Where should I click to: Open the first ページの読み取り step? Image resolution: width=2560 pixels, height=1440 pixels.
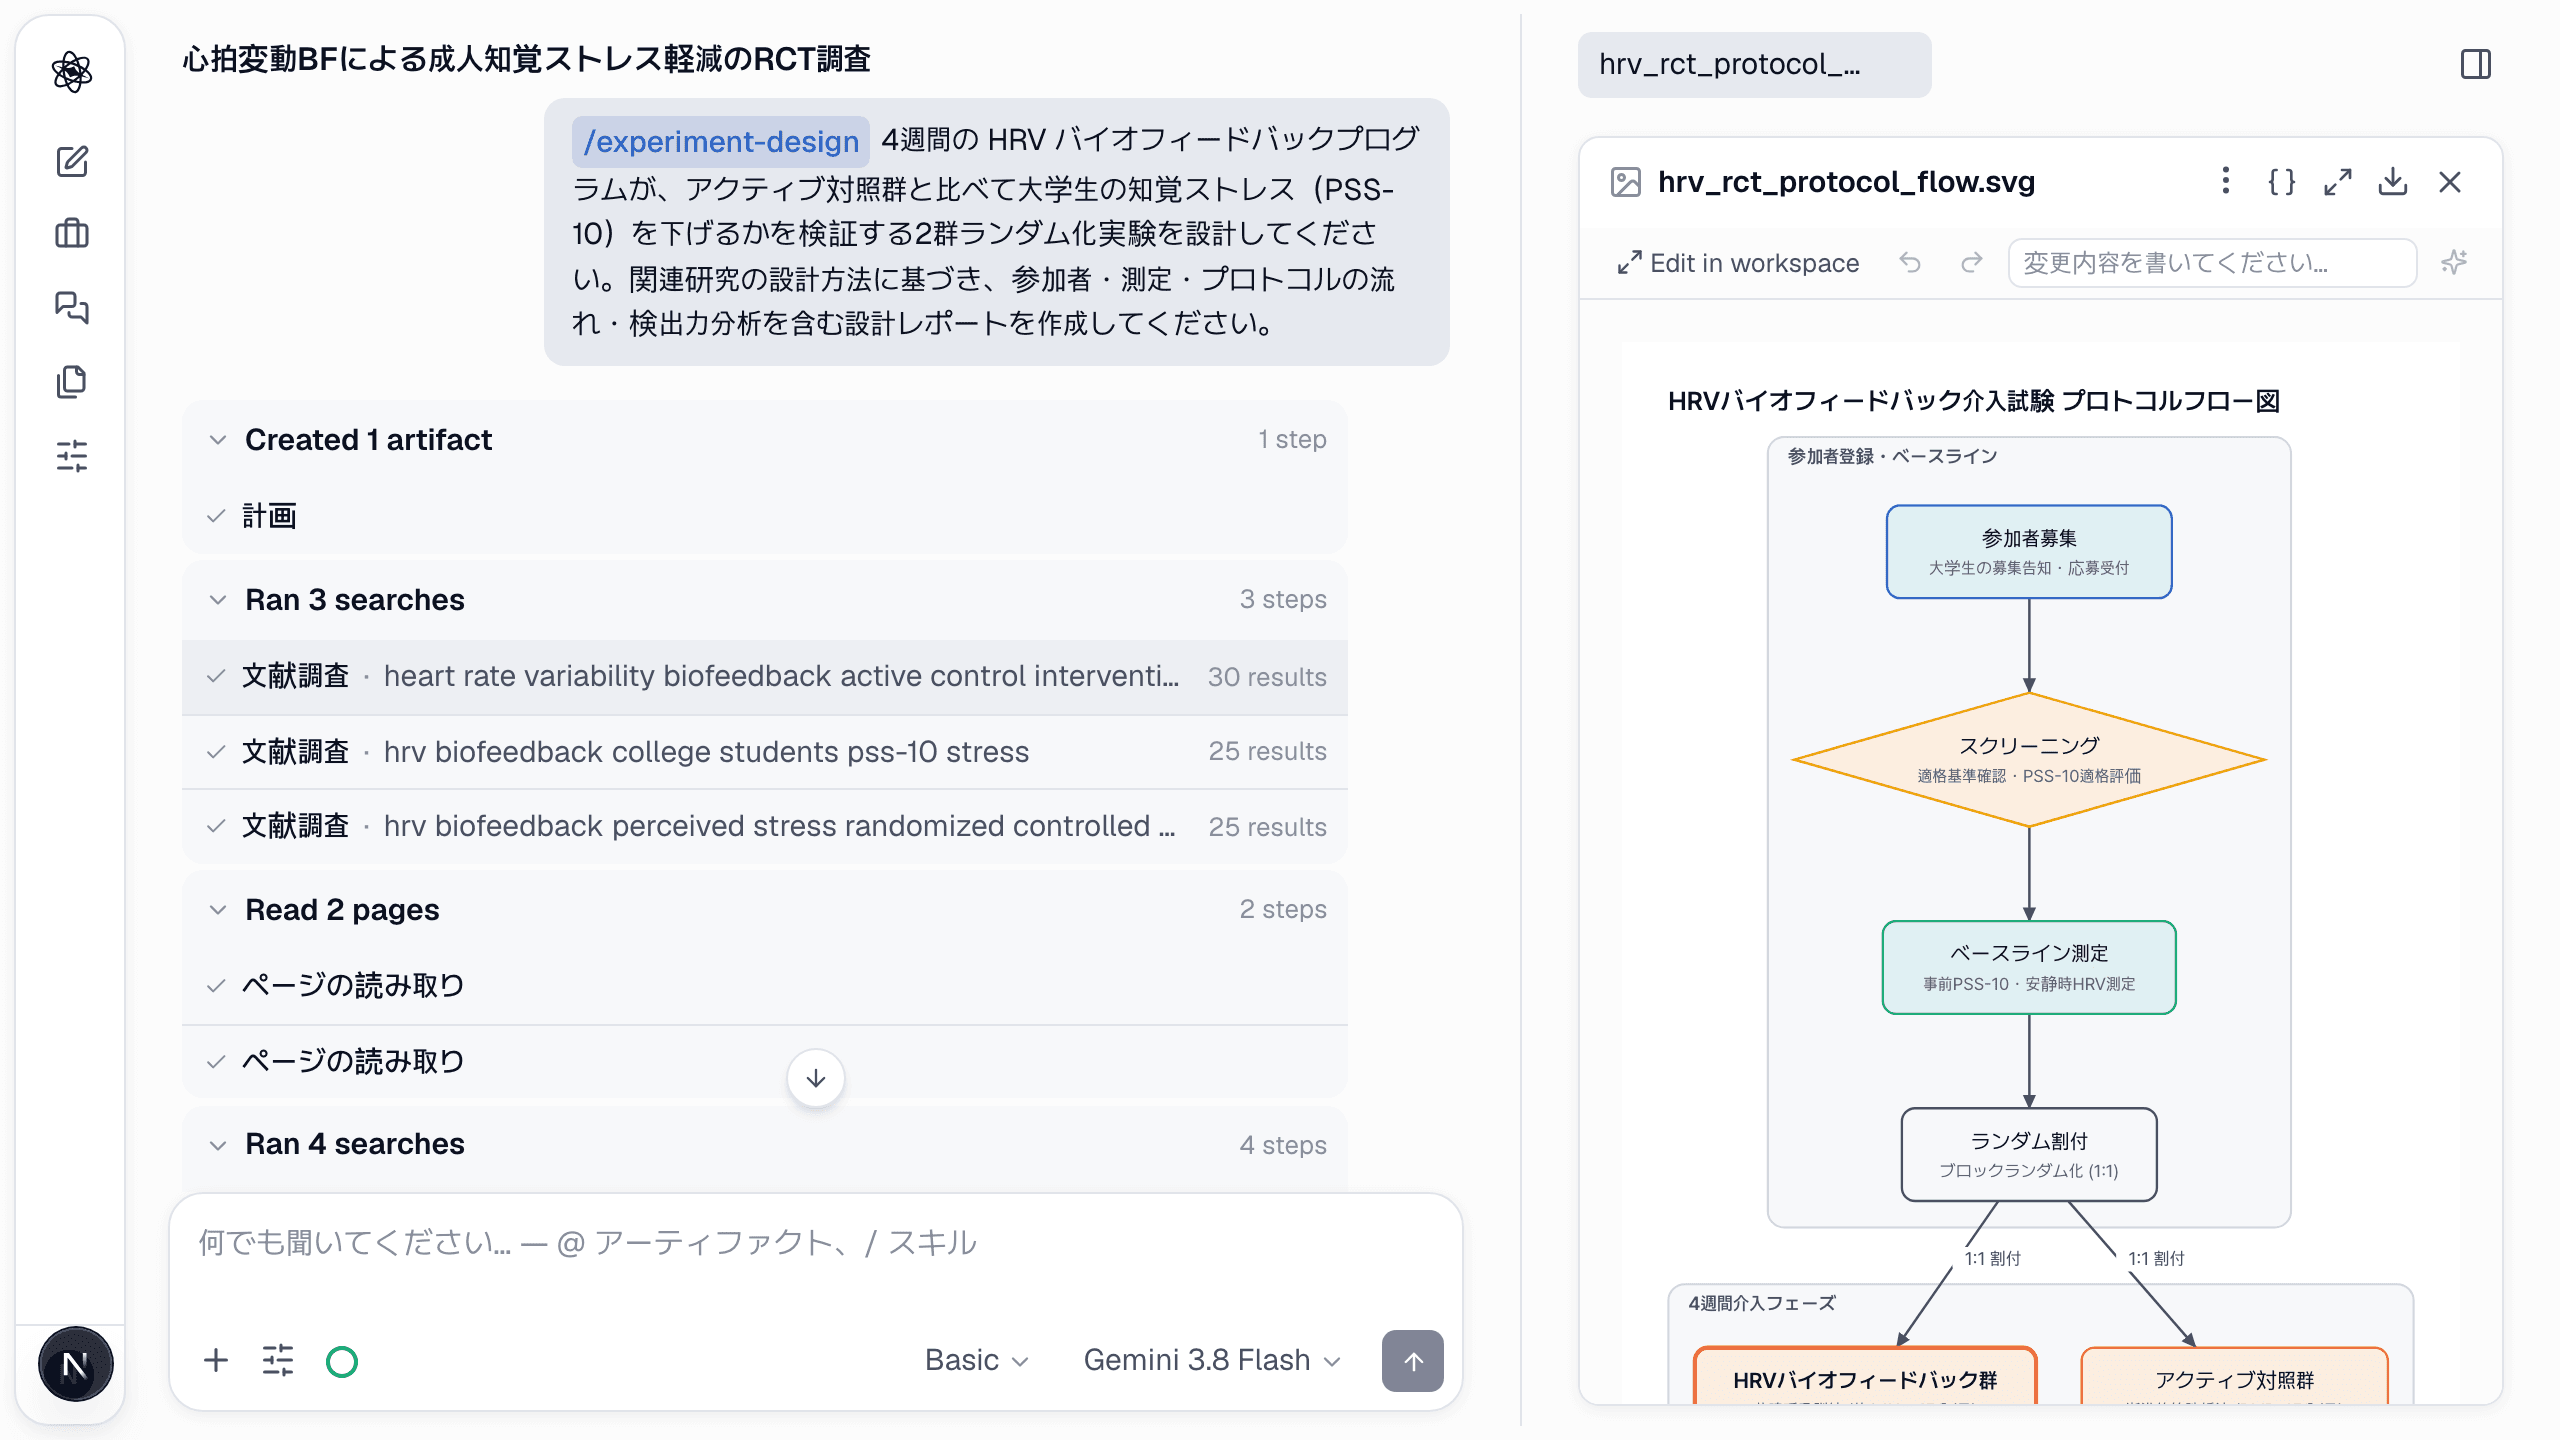pos(764,986)
